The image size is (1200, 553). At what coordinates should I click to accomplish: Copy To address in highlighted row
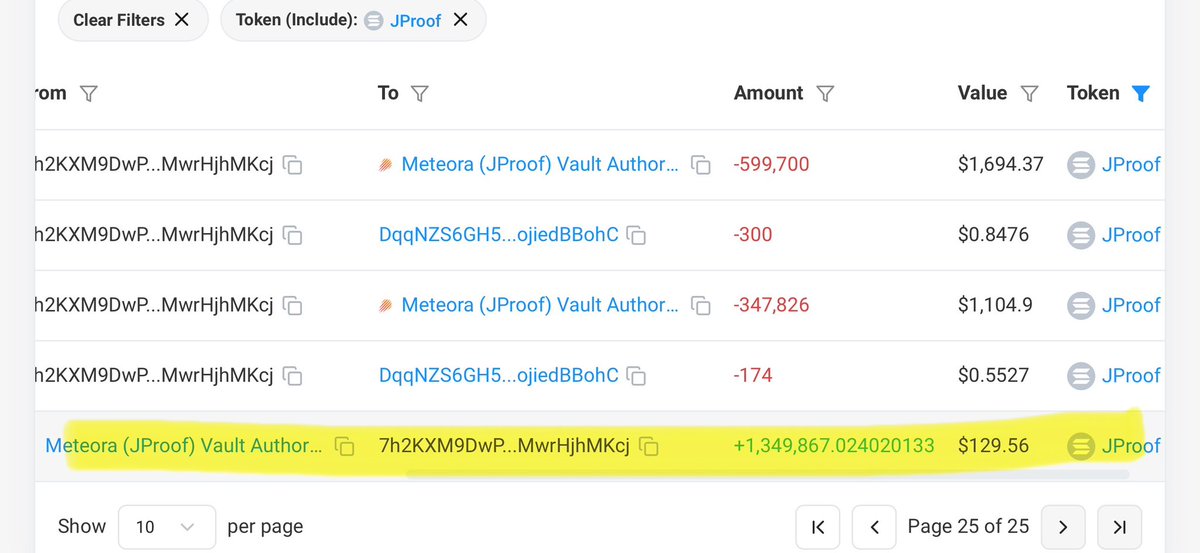(648, 446)
